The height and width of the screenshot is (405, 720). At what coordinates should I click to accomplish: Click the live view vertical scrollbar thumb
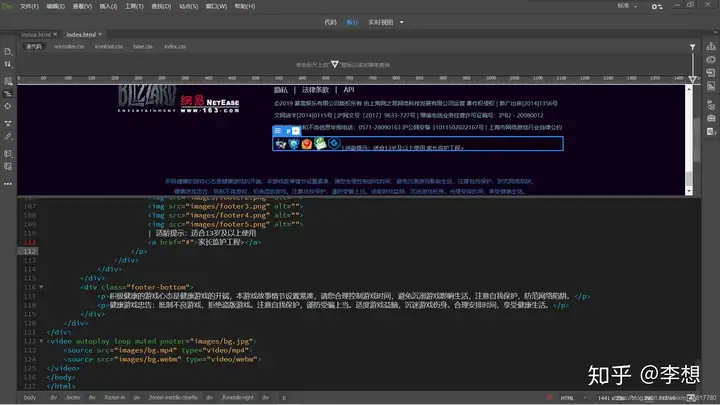coord(689,178)
